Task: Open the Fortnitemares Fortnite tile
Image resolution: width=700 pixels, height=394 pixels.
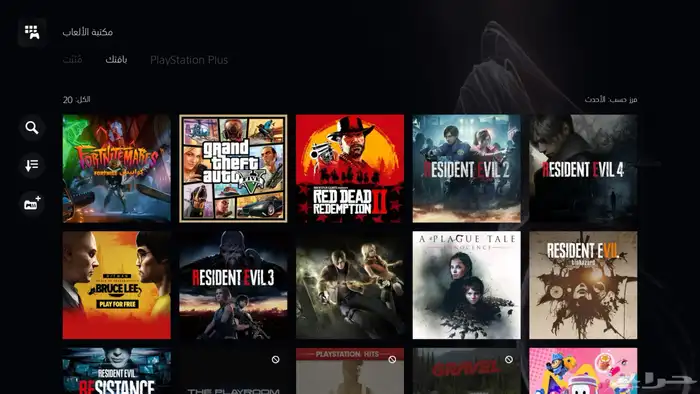Action: [117, 169]
